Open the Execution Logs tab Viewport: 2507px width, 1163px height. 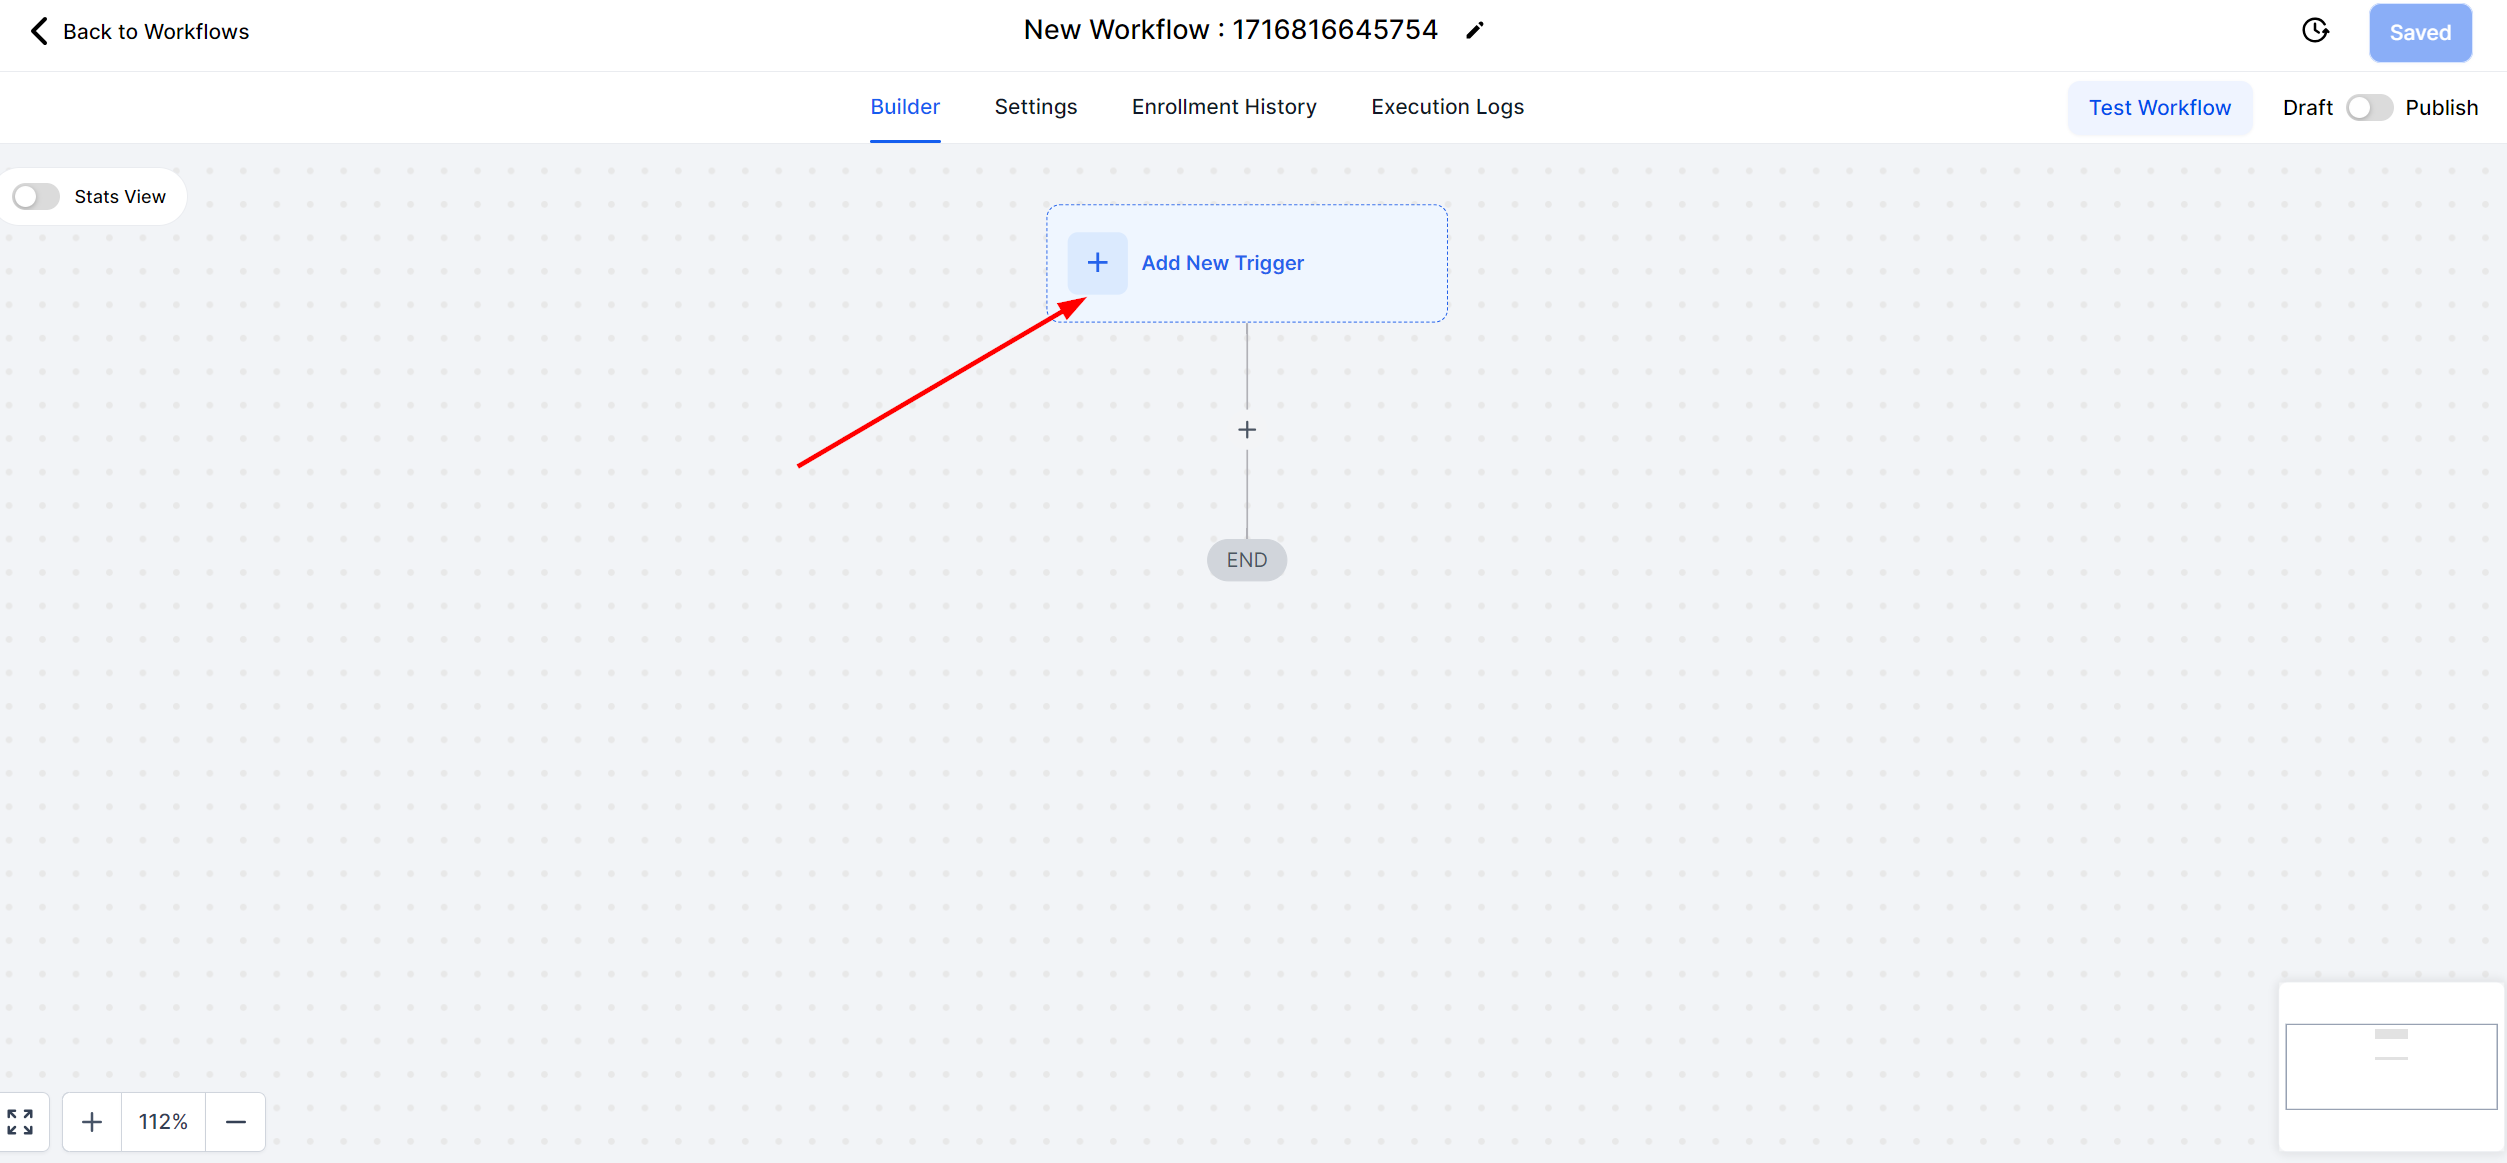(x=1446, y=107)
